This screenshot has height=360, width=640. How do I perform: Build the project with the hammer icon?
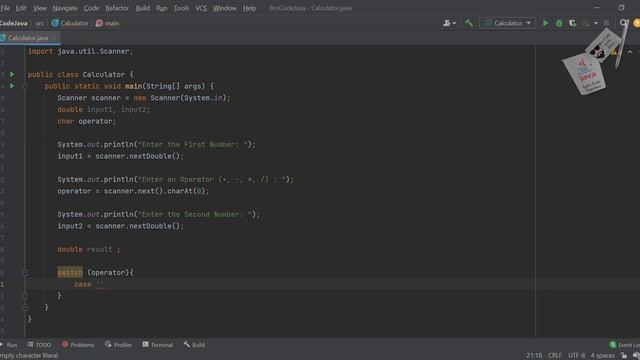469,23
